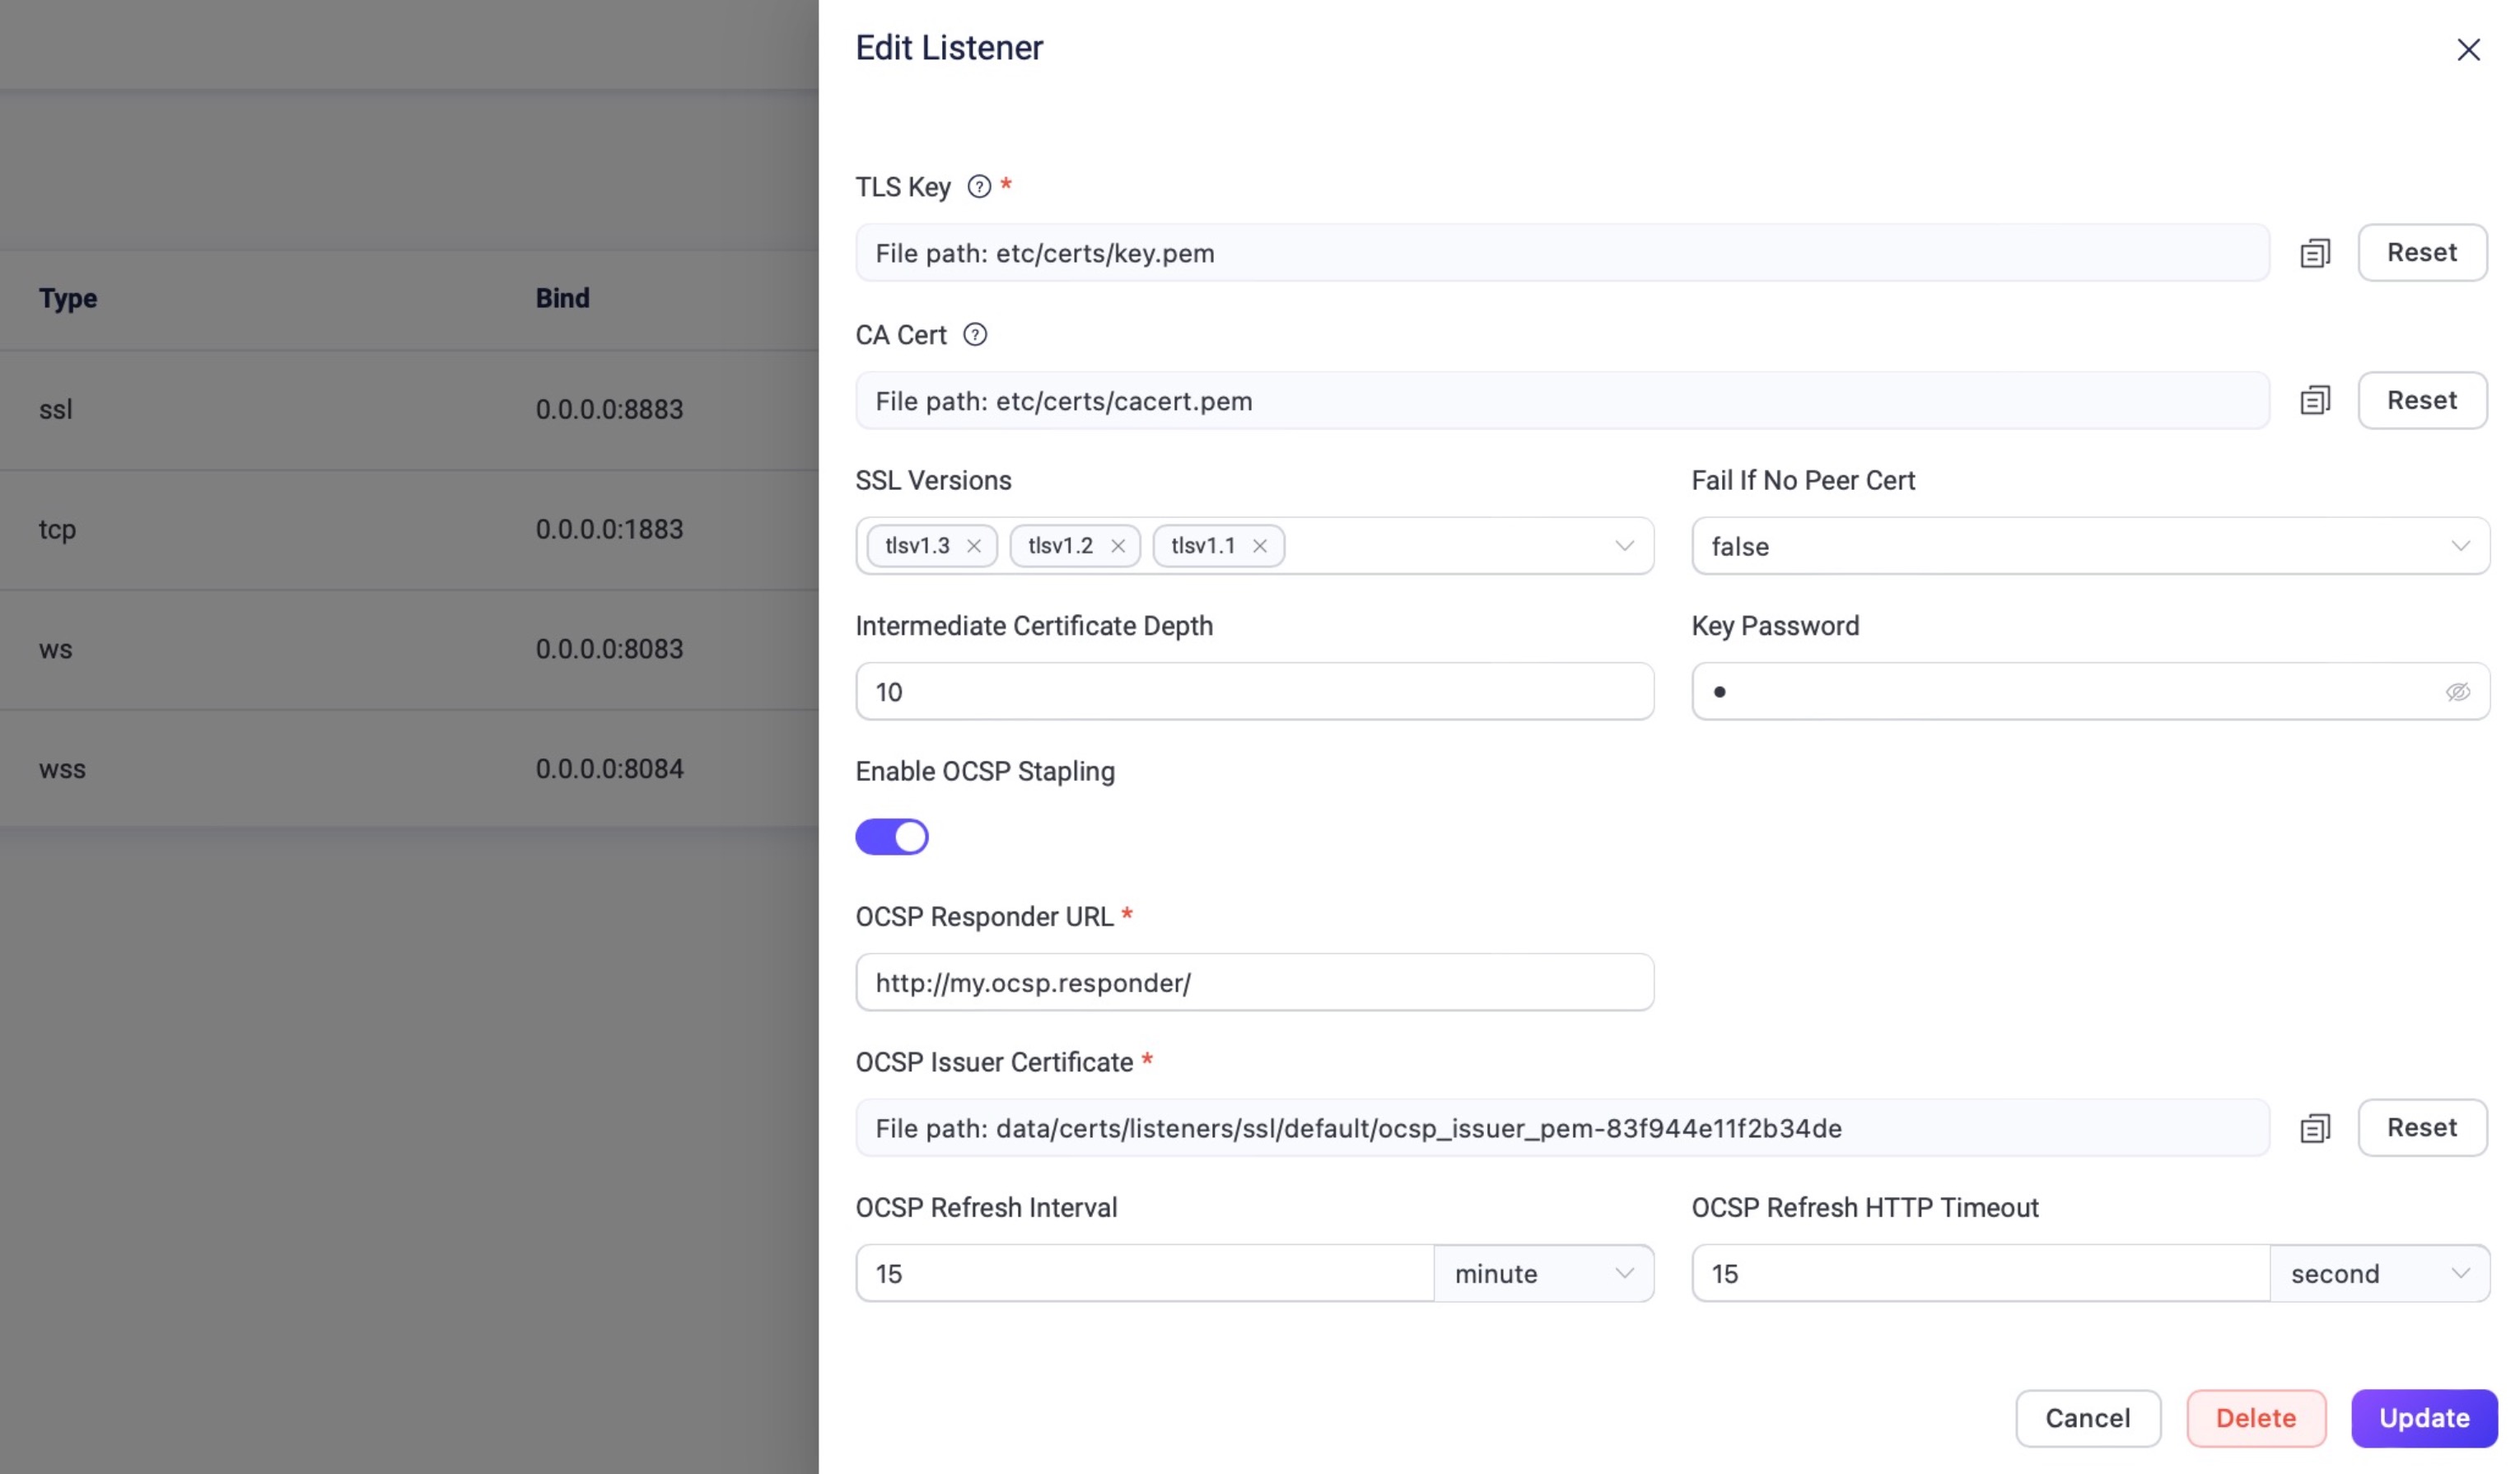This screenshot has height=1474, width=2520.
Task: Click the file icon beside the CA Cert field
Action: point(2314,401)
